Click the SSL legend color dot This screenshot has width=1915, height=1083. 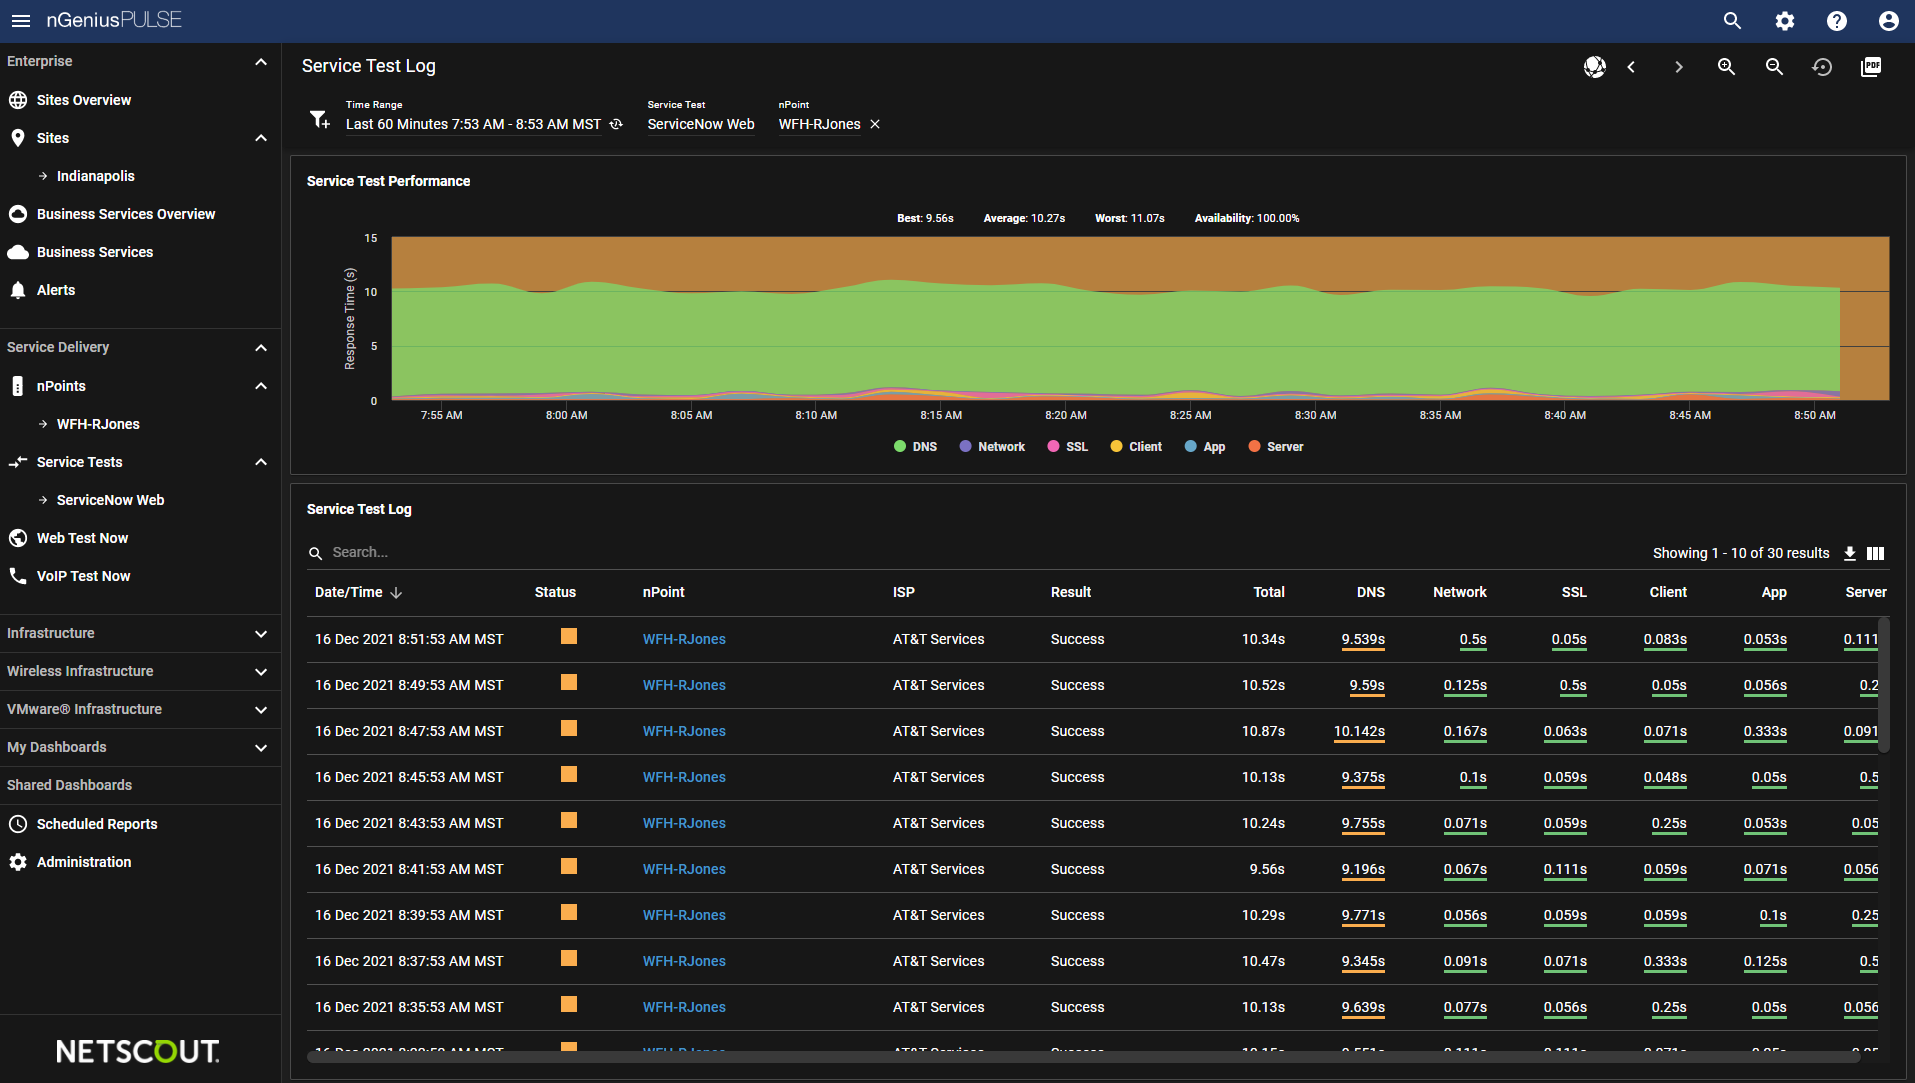[1053, 447]
